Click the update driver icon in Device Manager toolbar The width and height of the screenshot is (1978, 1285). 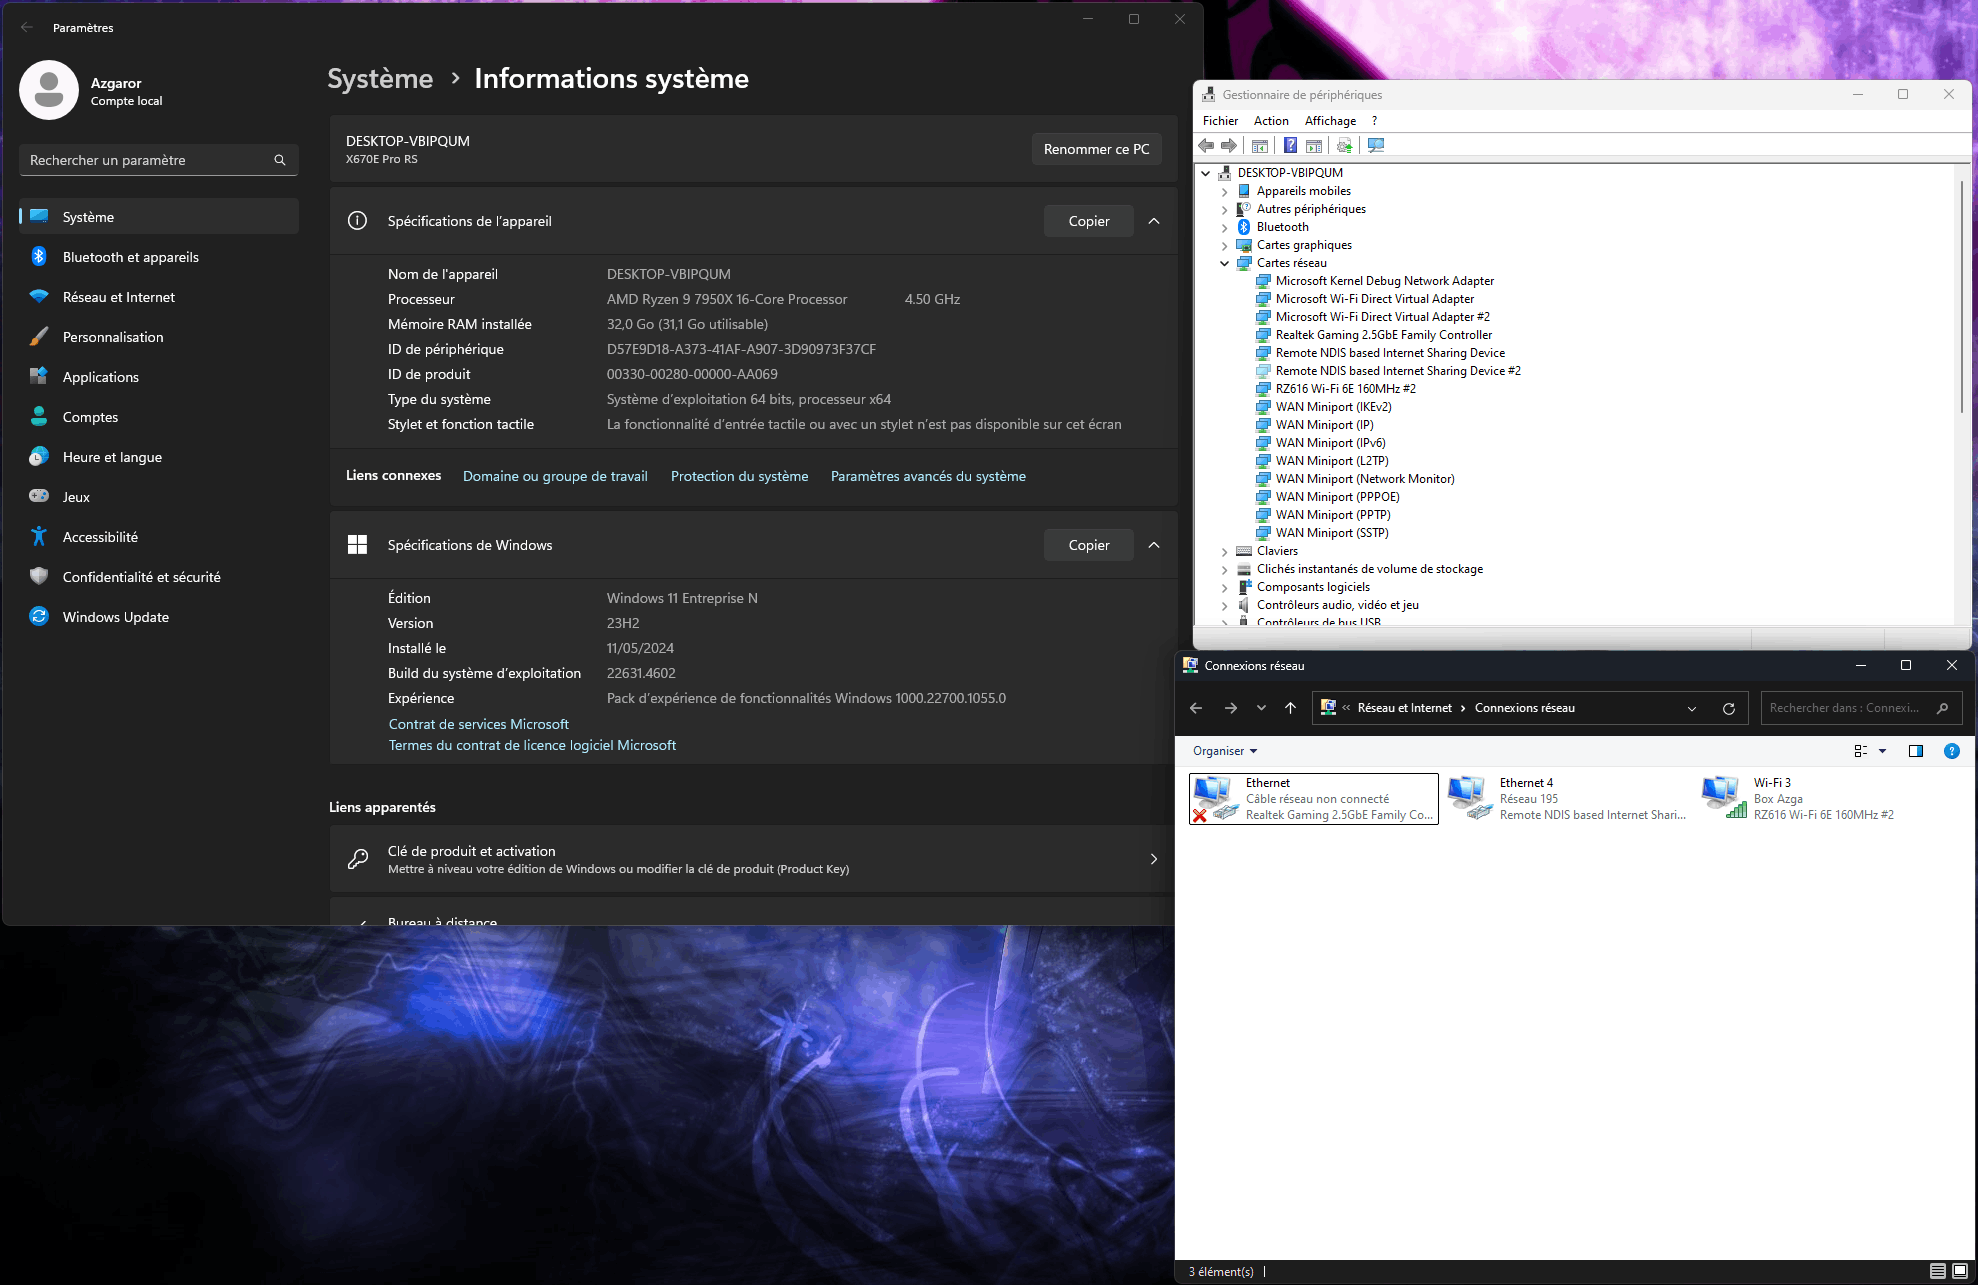pos(1345,146)
